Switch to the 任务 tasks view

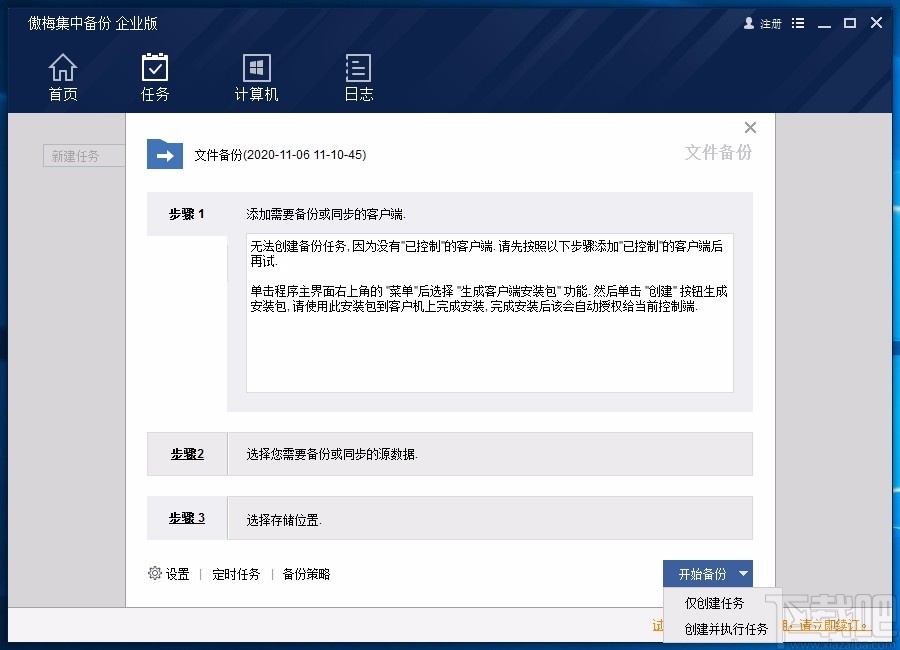click(x=155, y=76)
